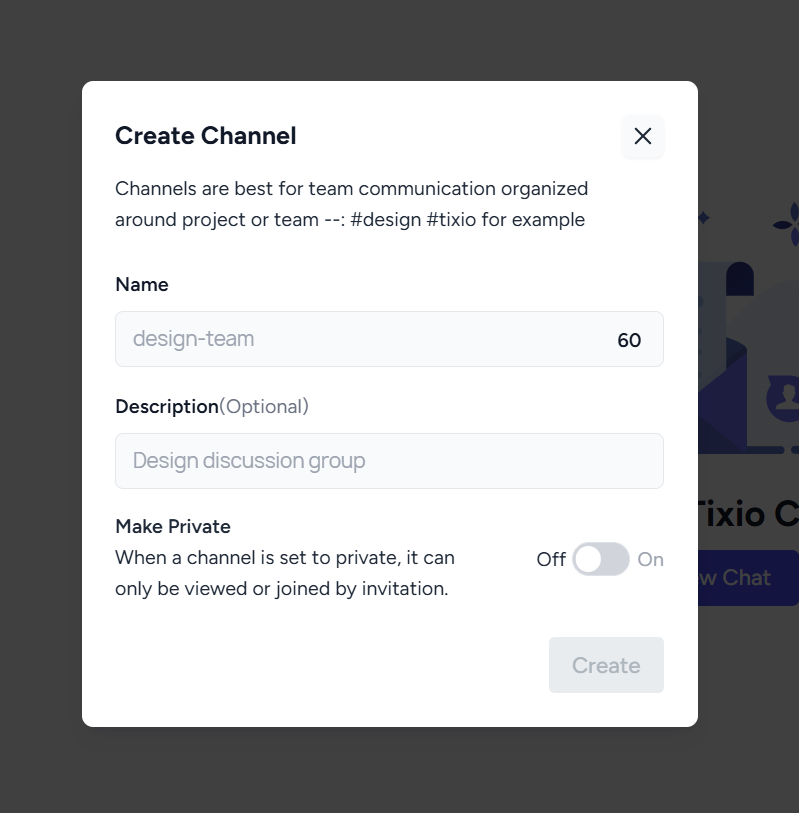Image resolution: width=799 pixels, height=813 pixels.
Task: Click the Off label beside the switch
Action: [551, 560]
